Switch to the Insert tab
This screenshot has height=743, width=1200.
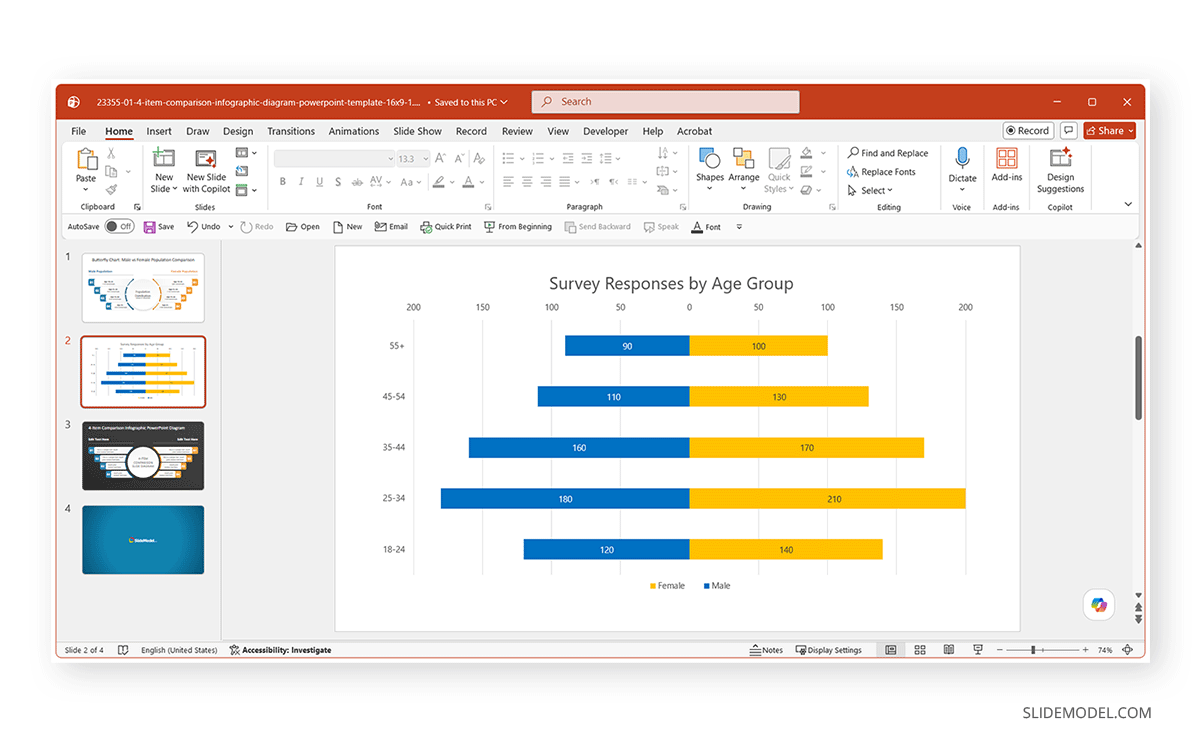(x=159, y=131)
